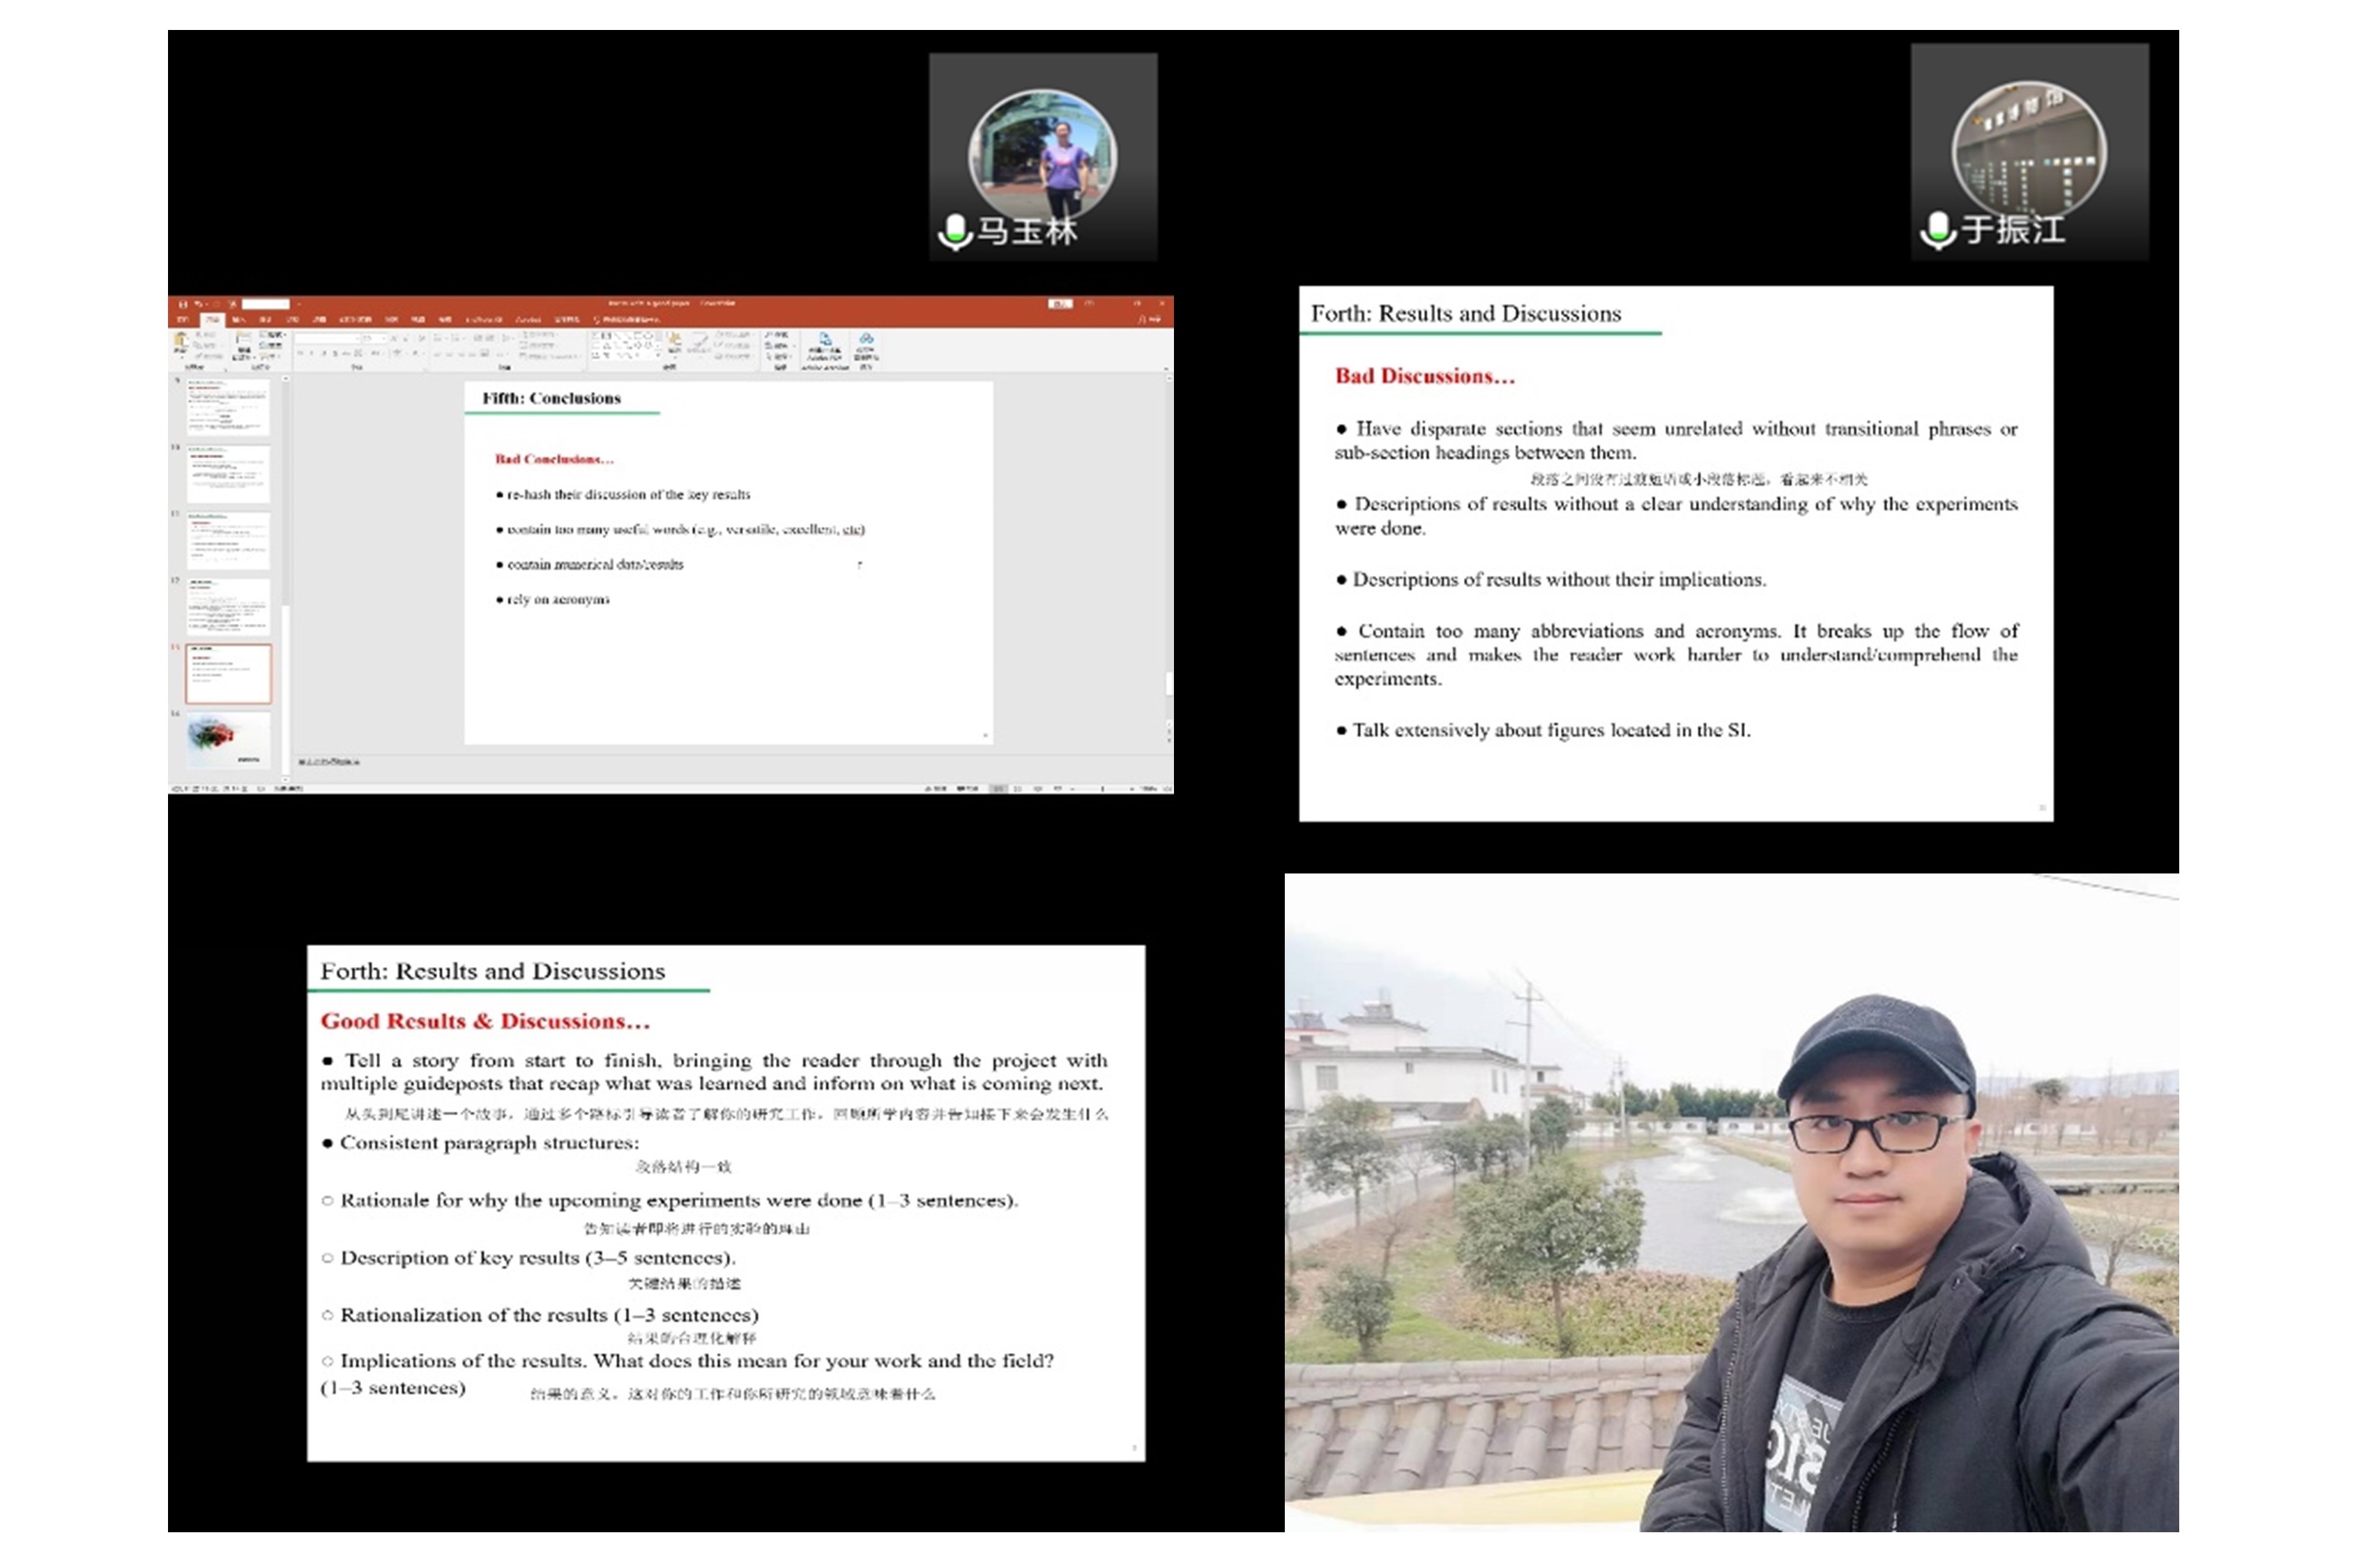Click the 'Tell me' search box
This screenshot has height=1565, width=2380.
627,320
